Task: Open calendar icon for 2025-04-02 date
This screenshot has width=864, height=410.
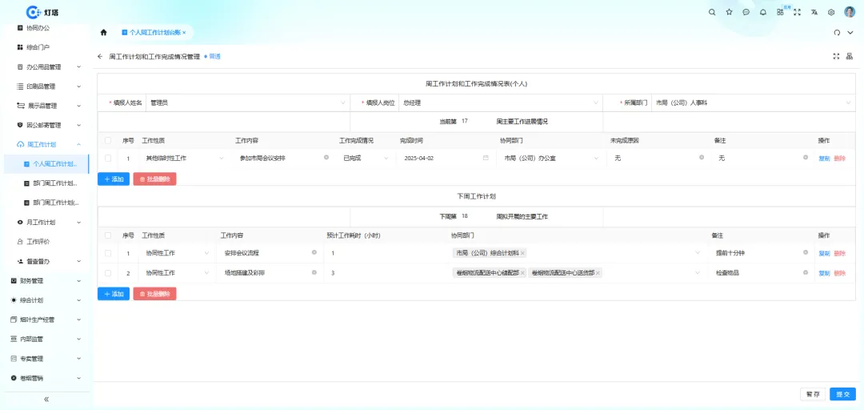Action: [x=485, y=158]
